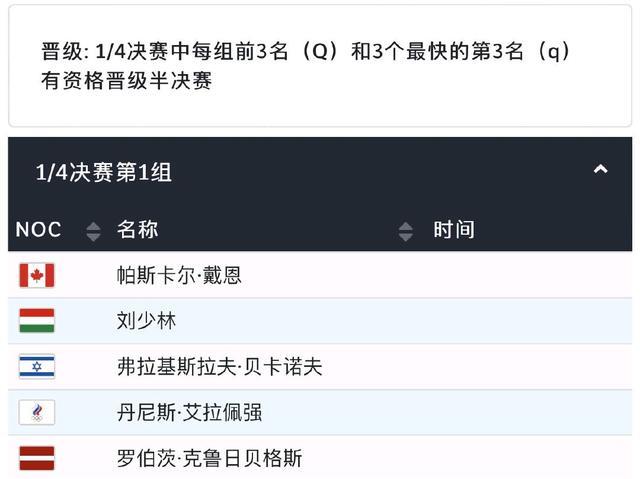The image size is (640, 479).
Task: Sort using arrows beside 名称 column
Action: click(405, 231)
